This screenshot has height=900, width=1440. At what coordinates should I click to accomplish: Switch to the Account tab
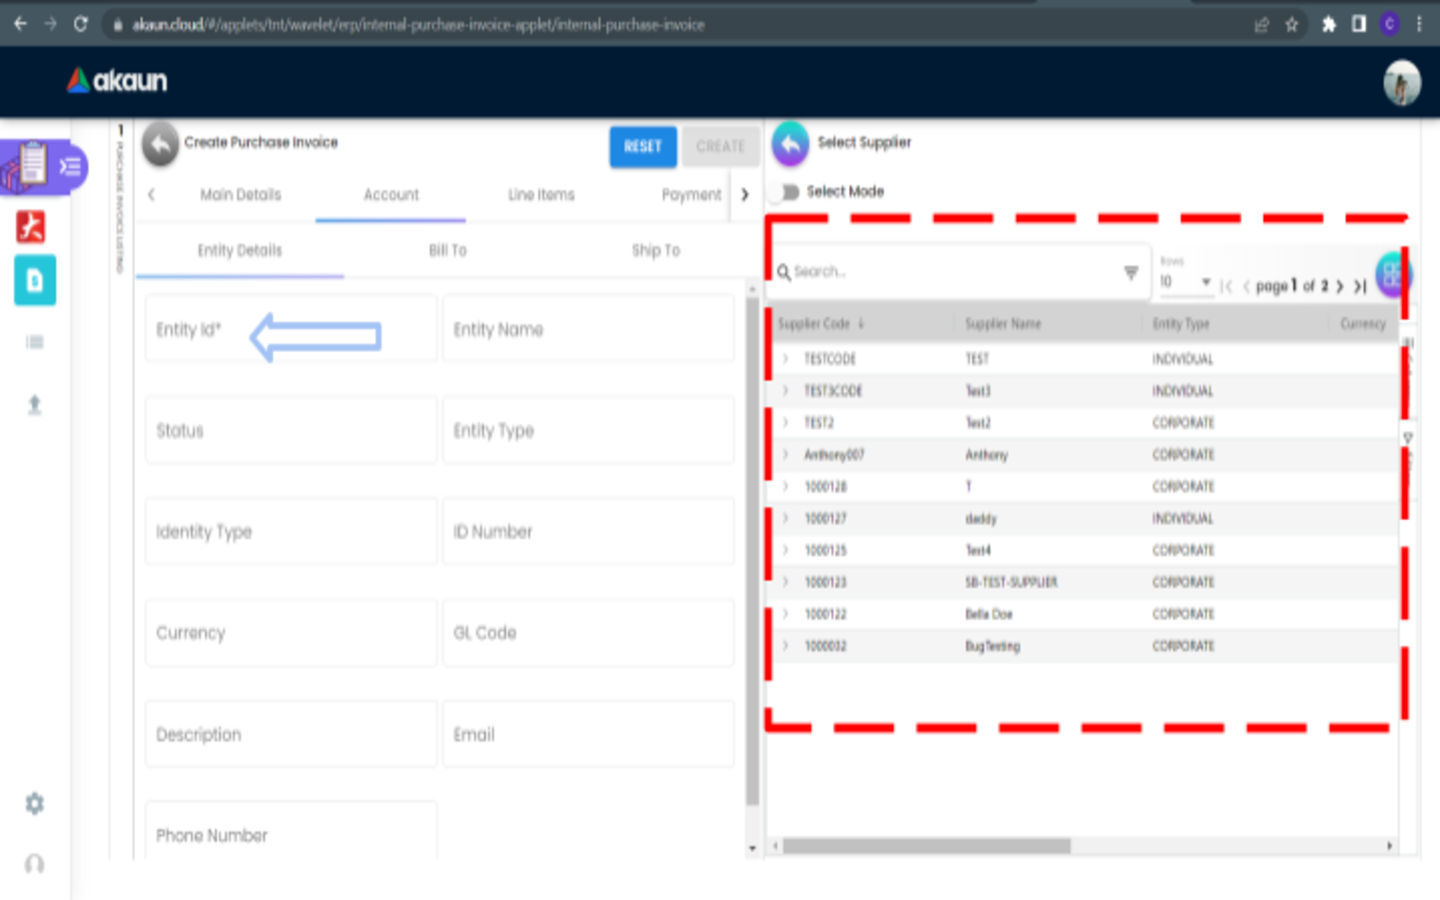click(x=391, y=195)
